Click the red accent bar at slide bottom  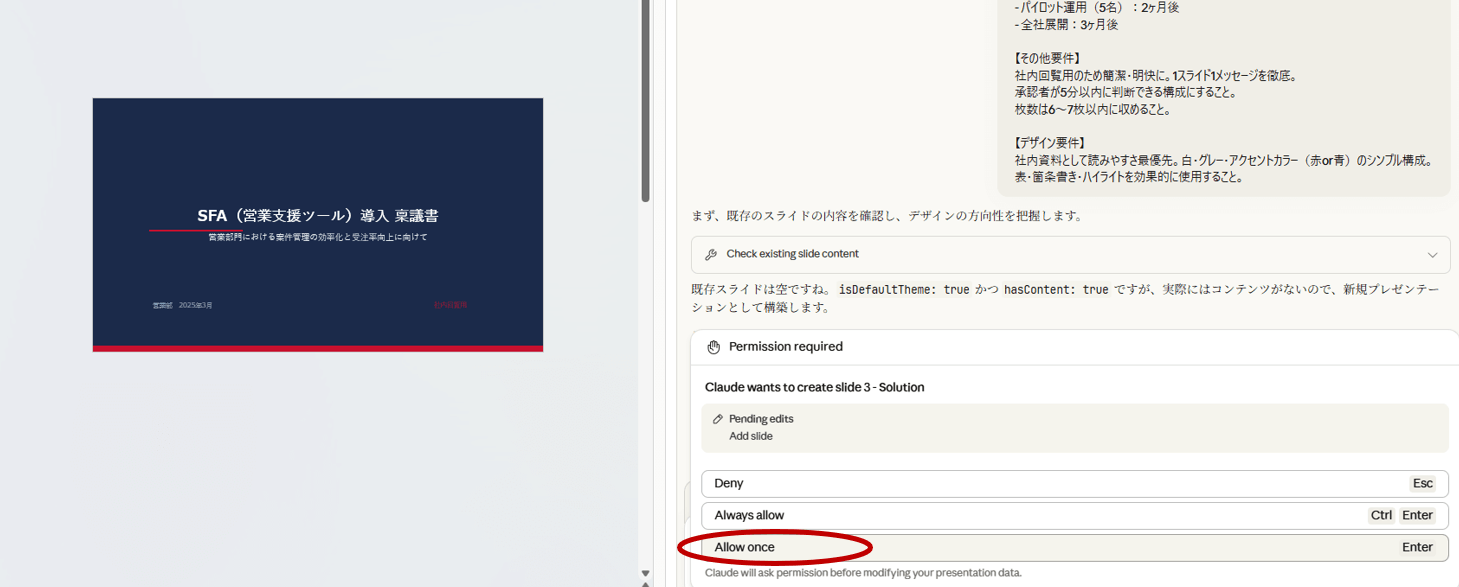click(x=317, y=348)
